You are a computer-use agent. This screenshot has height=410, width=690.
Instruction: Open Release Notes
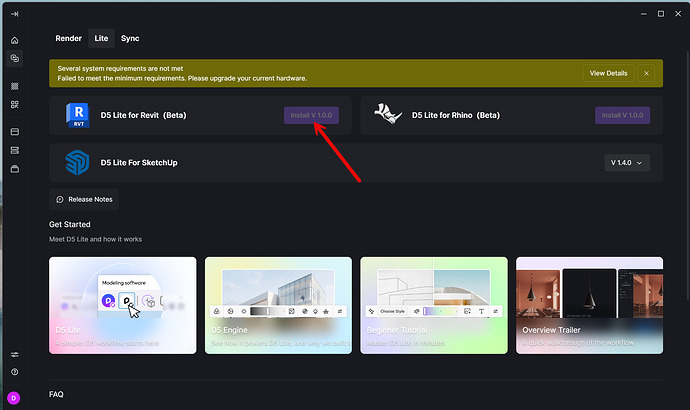click(84, 199)
